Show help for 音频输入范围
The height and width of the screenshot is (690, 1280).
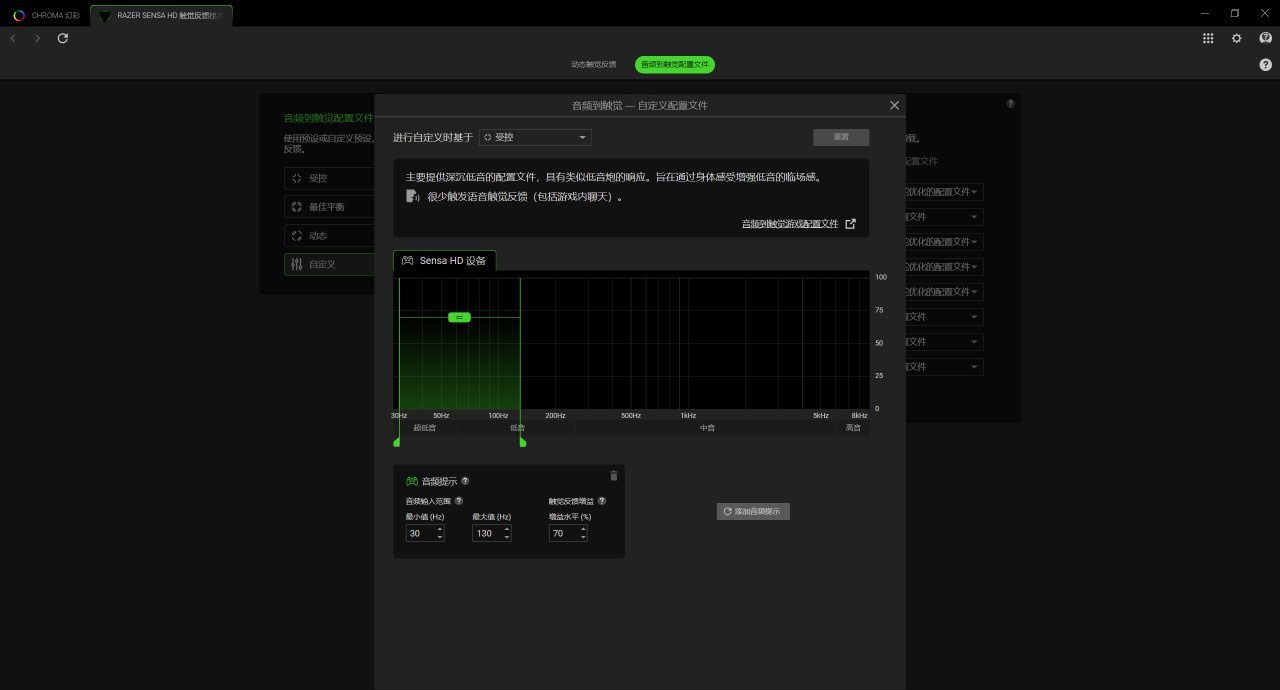459,500
